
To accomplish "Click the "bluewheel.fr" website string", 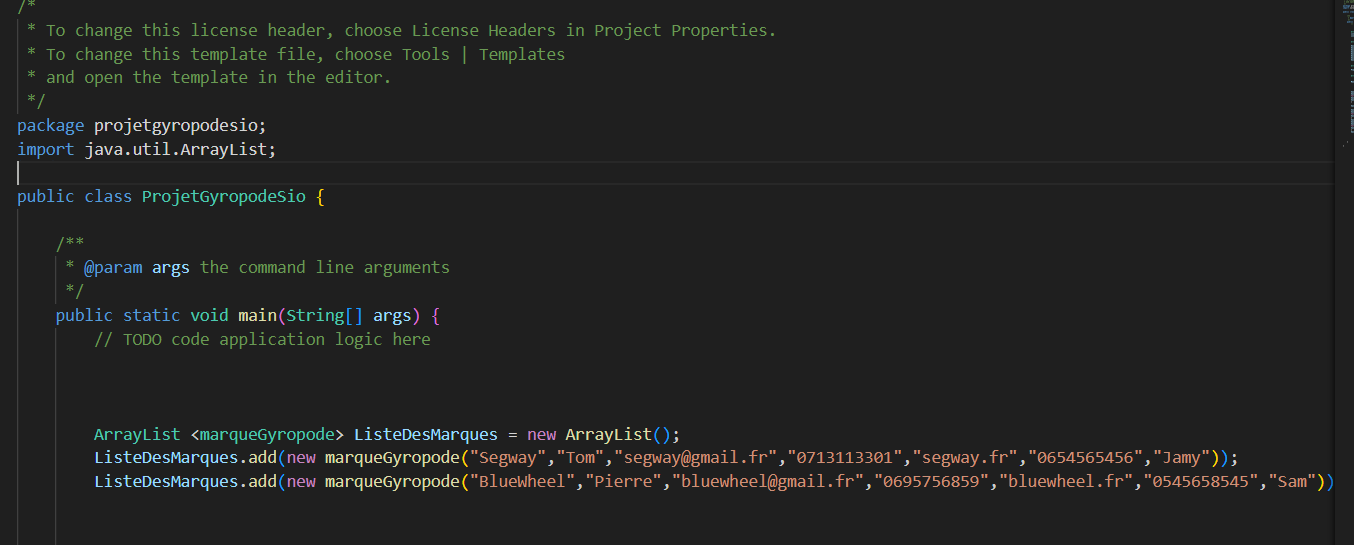I will pyautogui.click(x=1068, y=482).
